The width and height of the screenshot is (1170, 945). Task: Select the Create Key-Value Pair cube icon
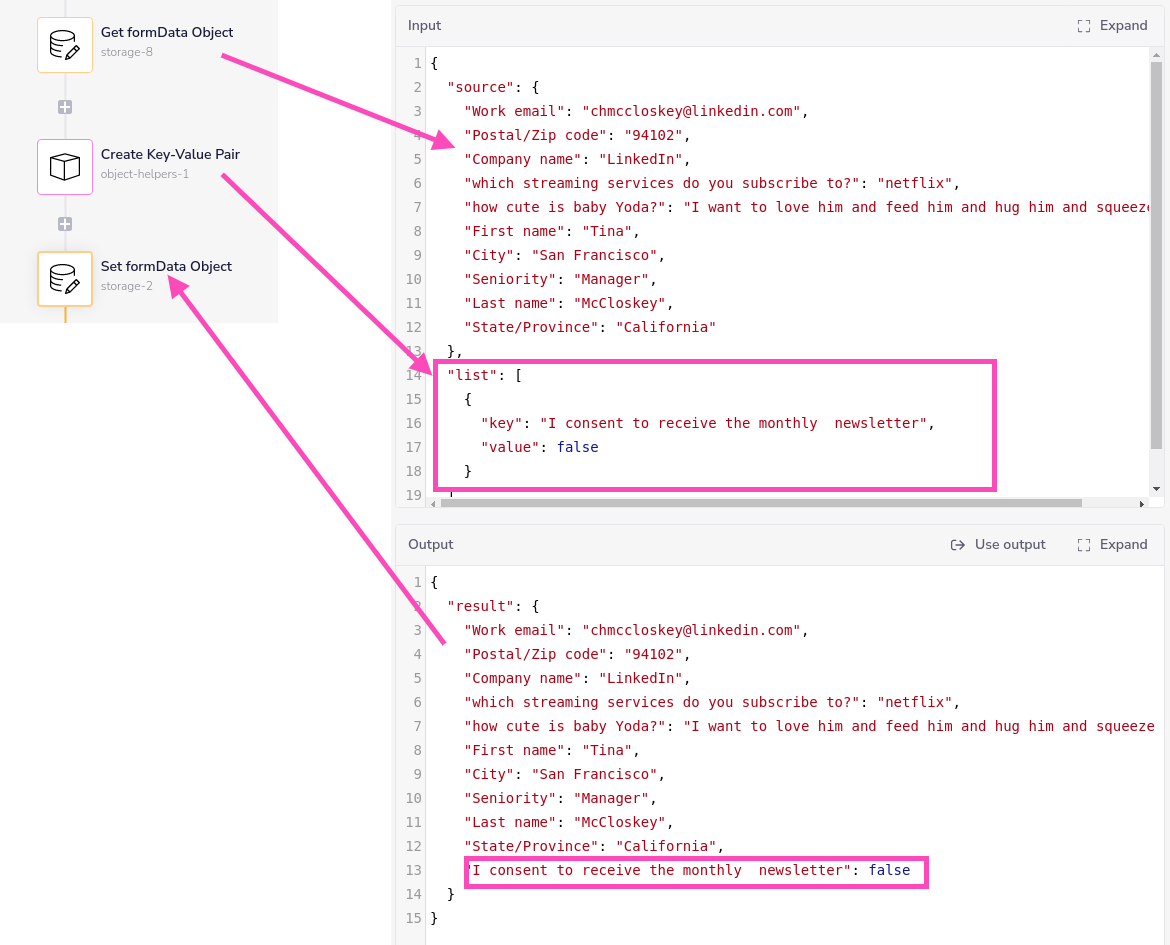[x=65, y=167]
